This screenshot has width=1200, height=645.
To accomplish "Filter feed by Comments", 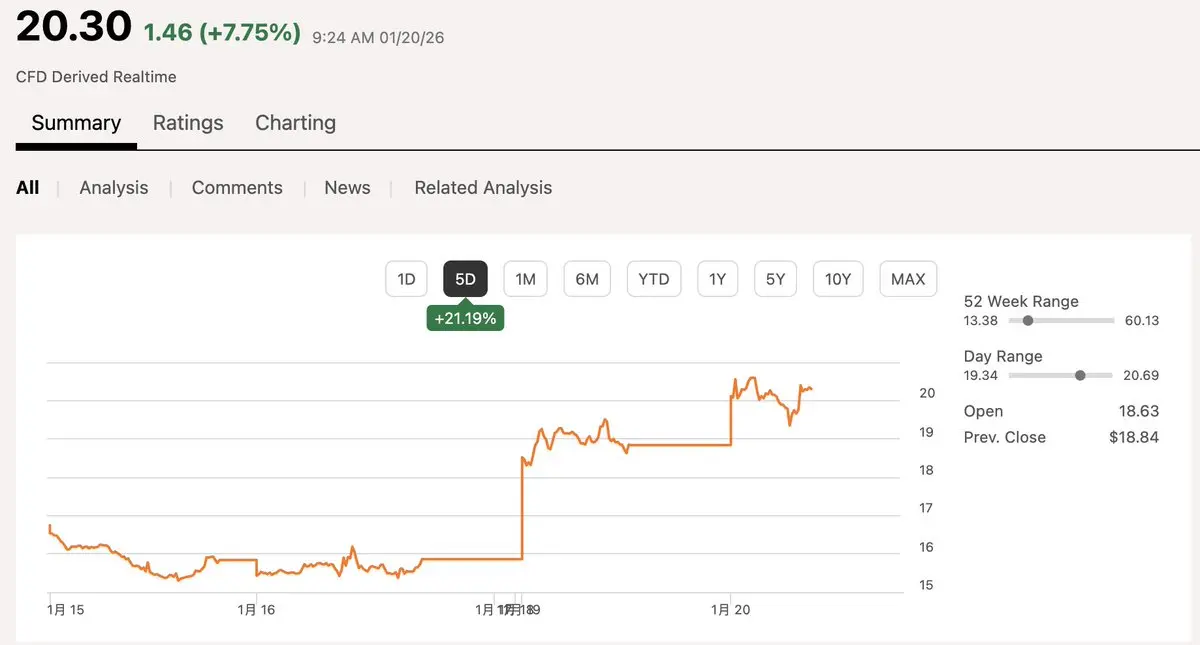I will [237, 188].
